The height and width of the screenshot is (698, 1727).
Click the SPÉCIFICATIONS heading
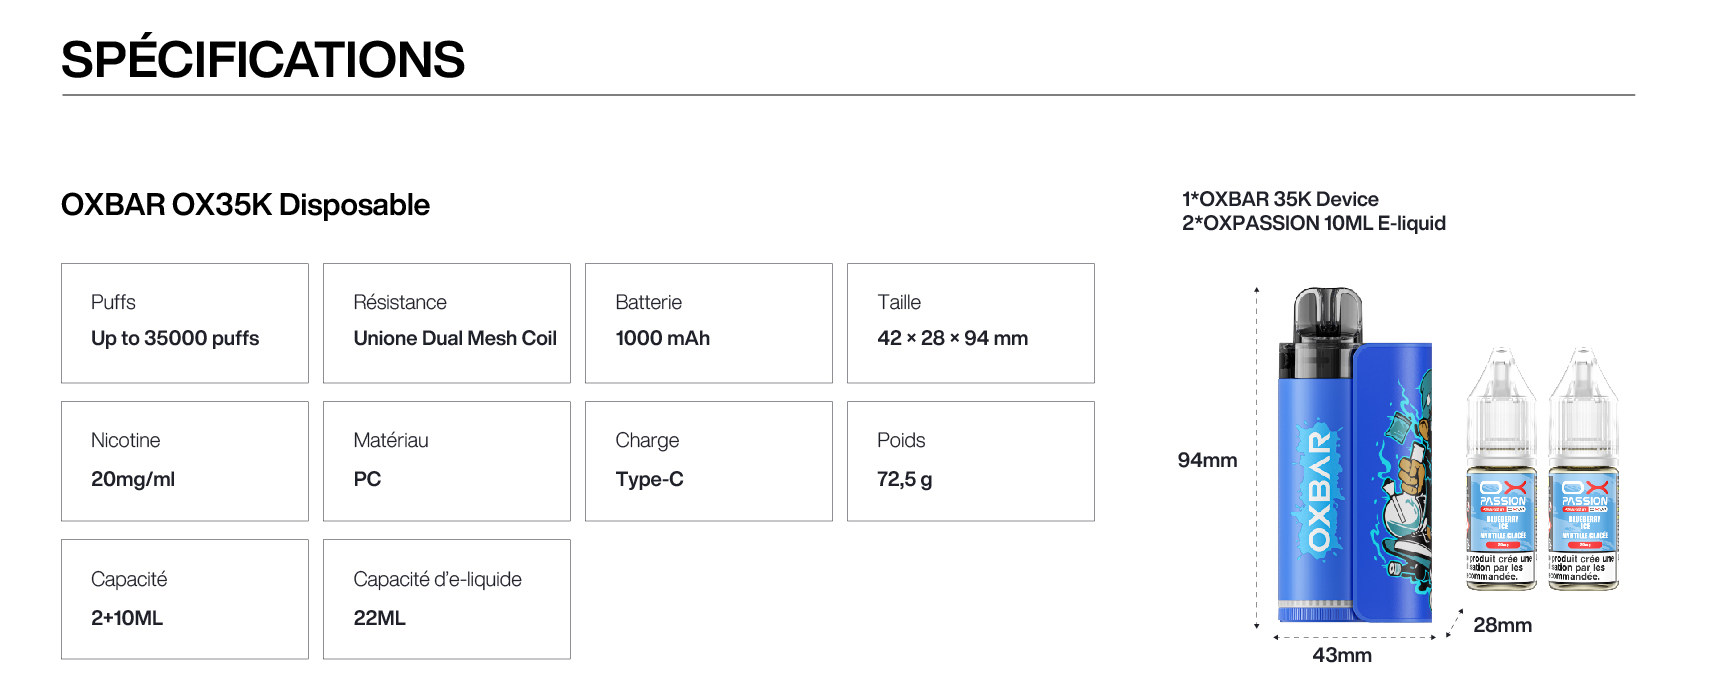263,60
